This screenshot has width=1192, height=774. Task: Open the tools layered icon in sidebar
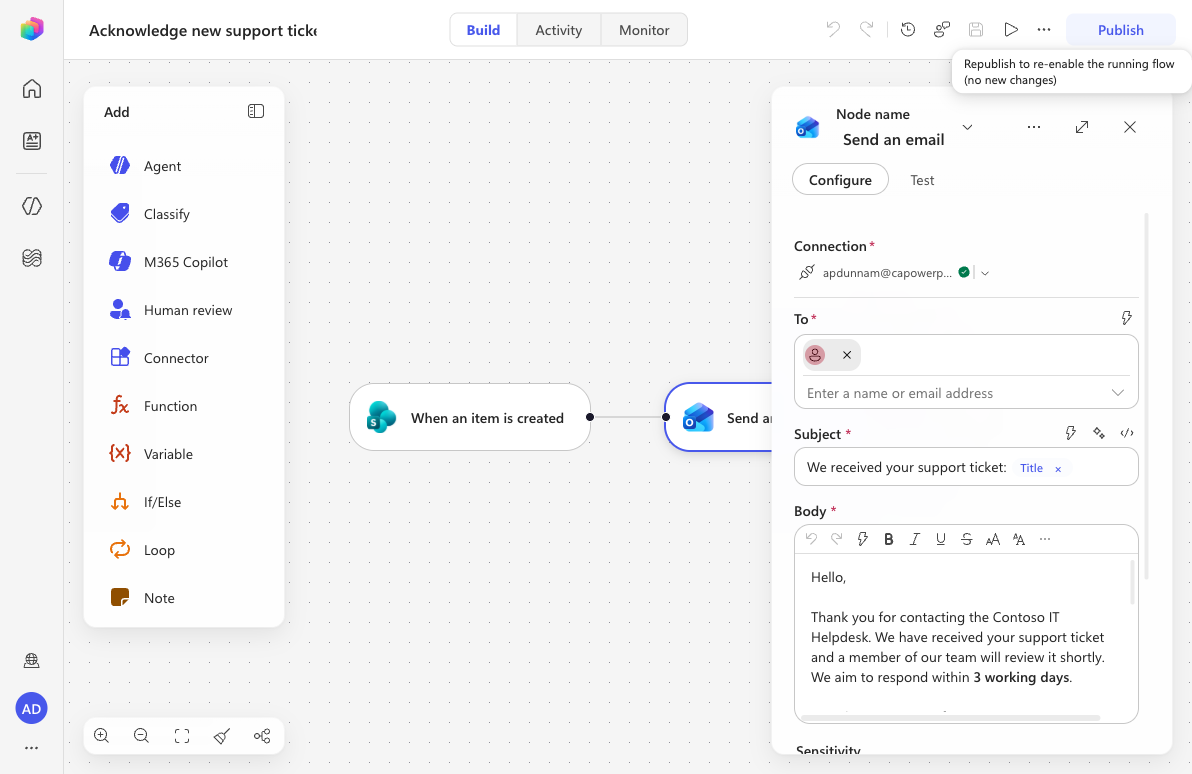tap(31, 258)
